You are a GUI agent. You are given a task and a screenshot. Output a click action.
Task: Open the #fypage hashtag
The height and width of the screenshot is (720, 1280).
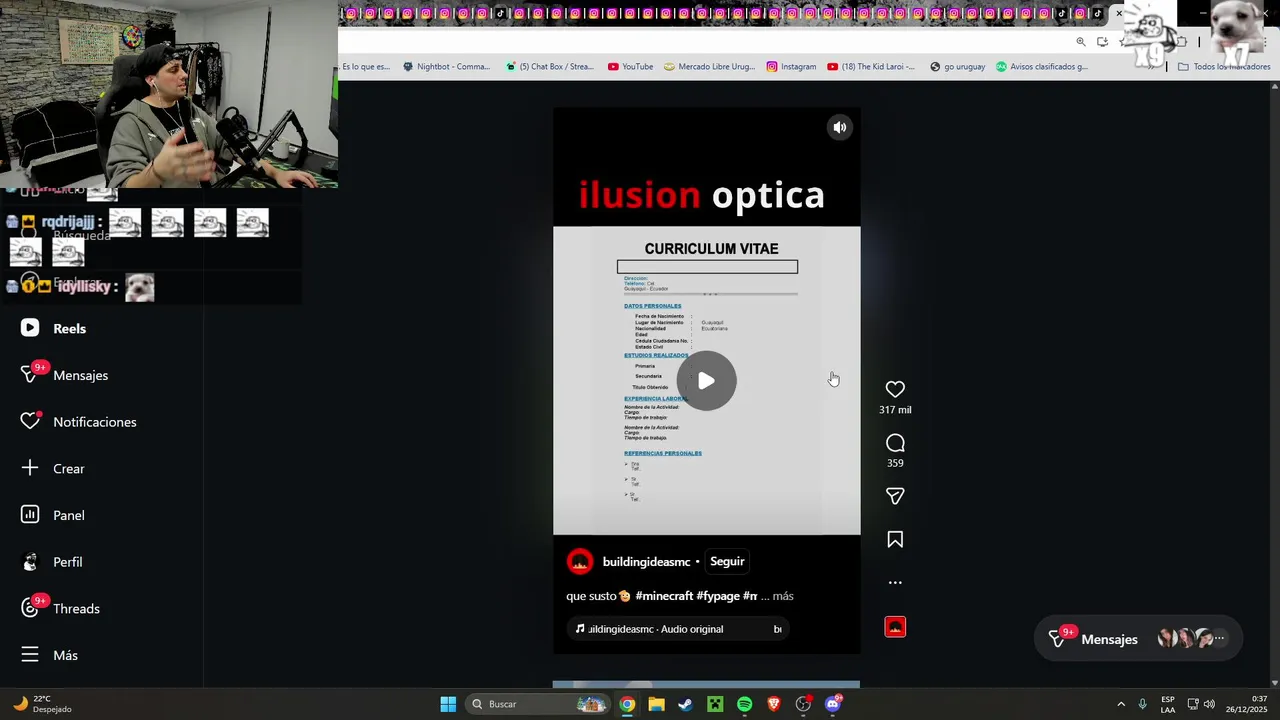tap(718, 596)
